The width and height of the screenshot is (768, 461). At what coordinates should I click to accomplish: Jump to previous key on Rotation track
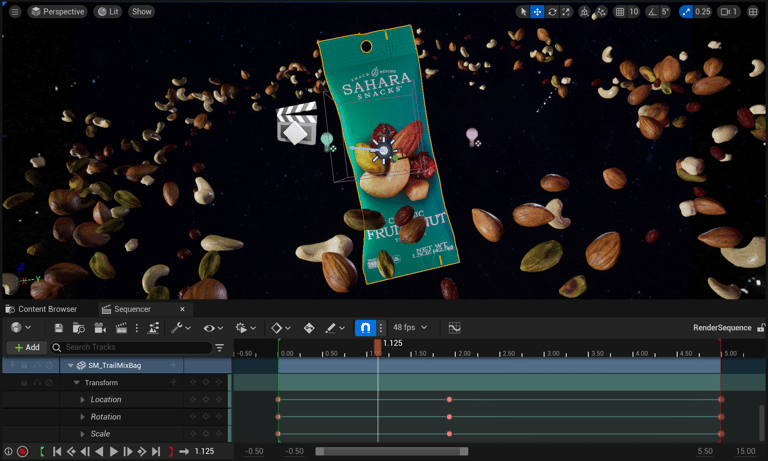tap(193, 417)
